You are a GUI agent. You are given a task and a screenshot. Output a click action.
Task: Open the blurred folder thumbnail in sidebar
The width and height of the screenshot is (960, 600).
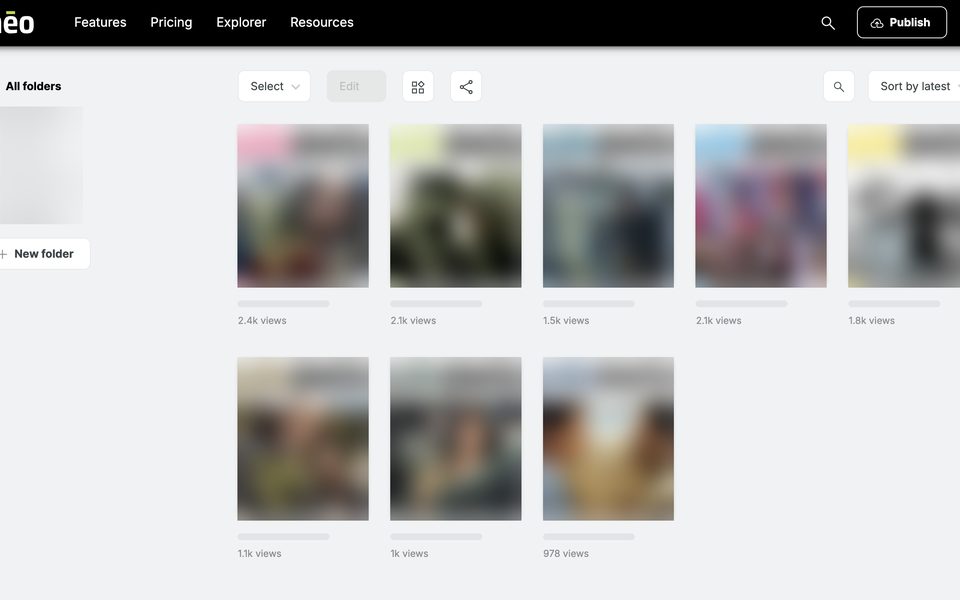[41, 165]
